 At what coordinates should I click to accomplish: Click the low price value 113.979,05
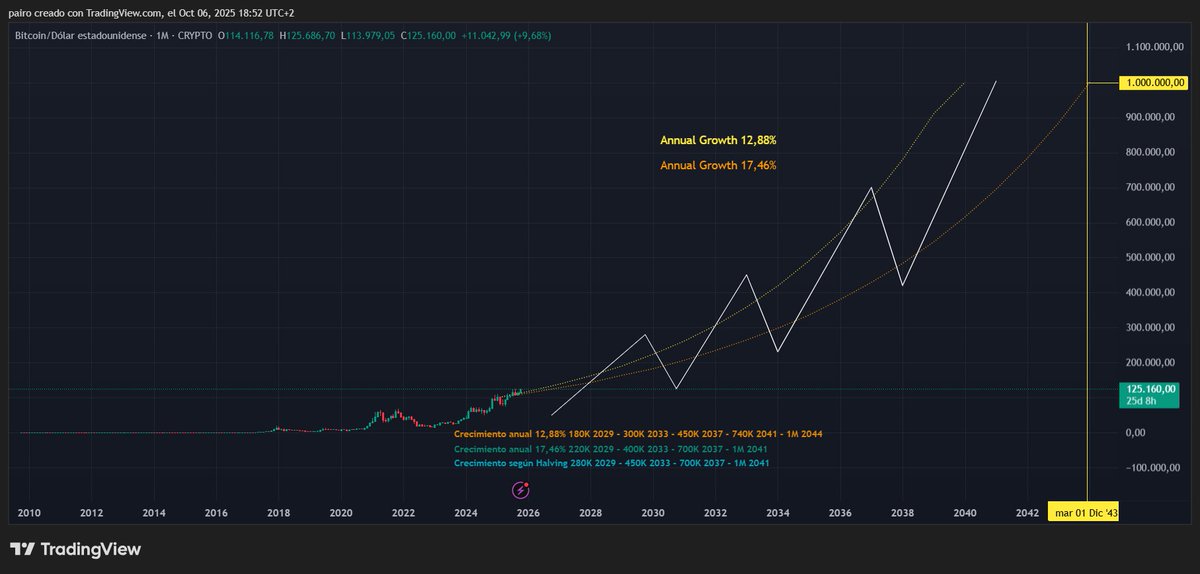[369, 35]
